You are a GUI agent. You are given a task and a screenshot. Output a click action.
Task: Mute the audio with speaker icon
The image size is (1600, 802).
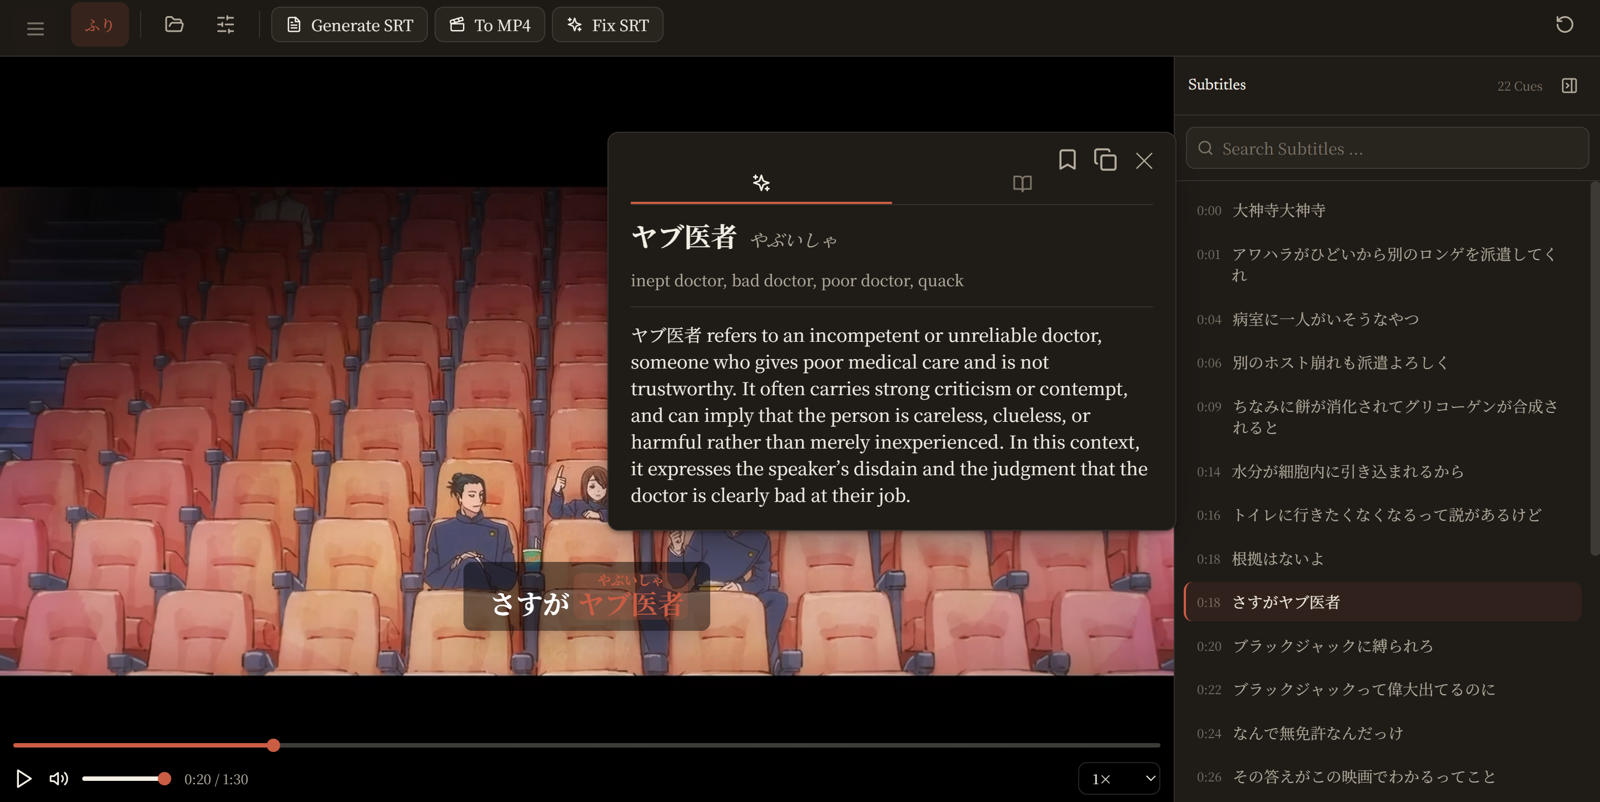59,778
